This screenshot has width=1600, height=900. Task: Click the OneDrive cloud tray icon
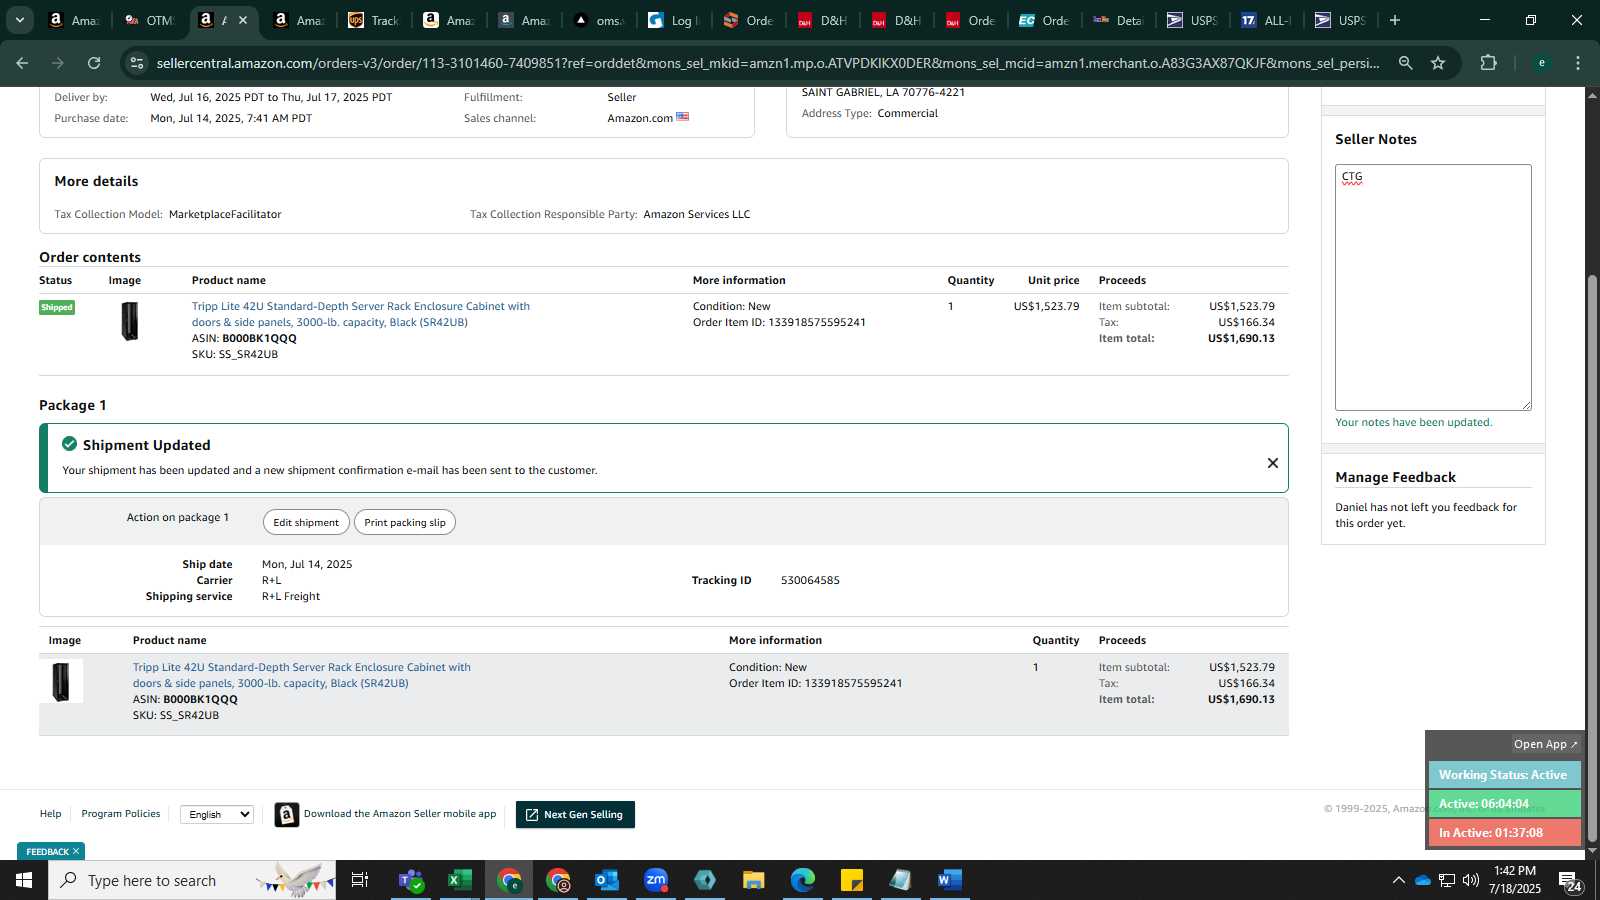[1422, 880]
